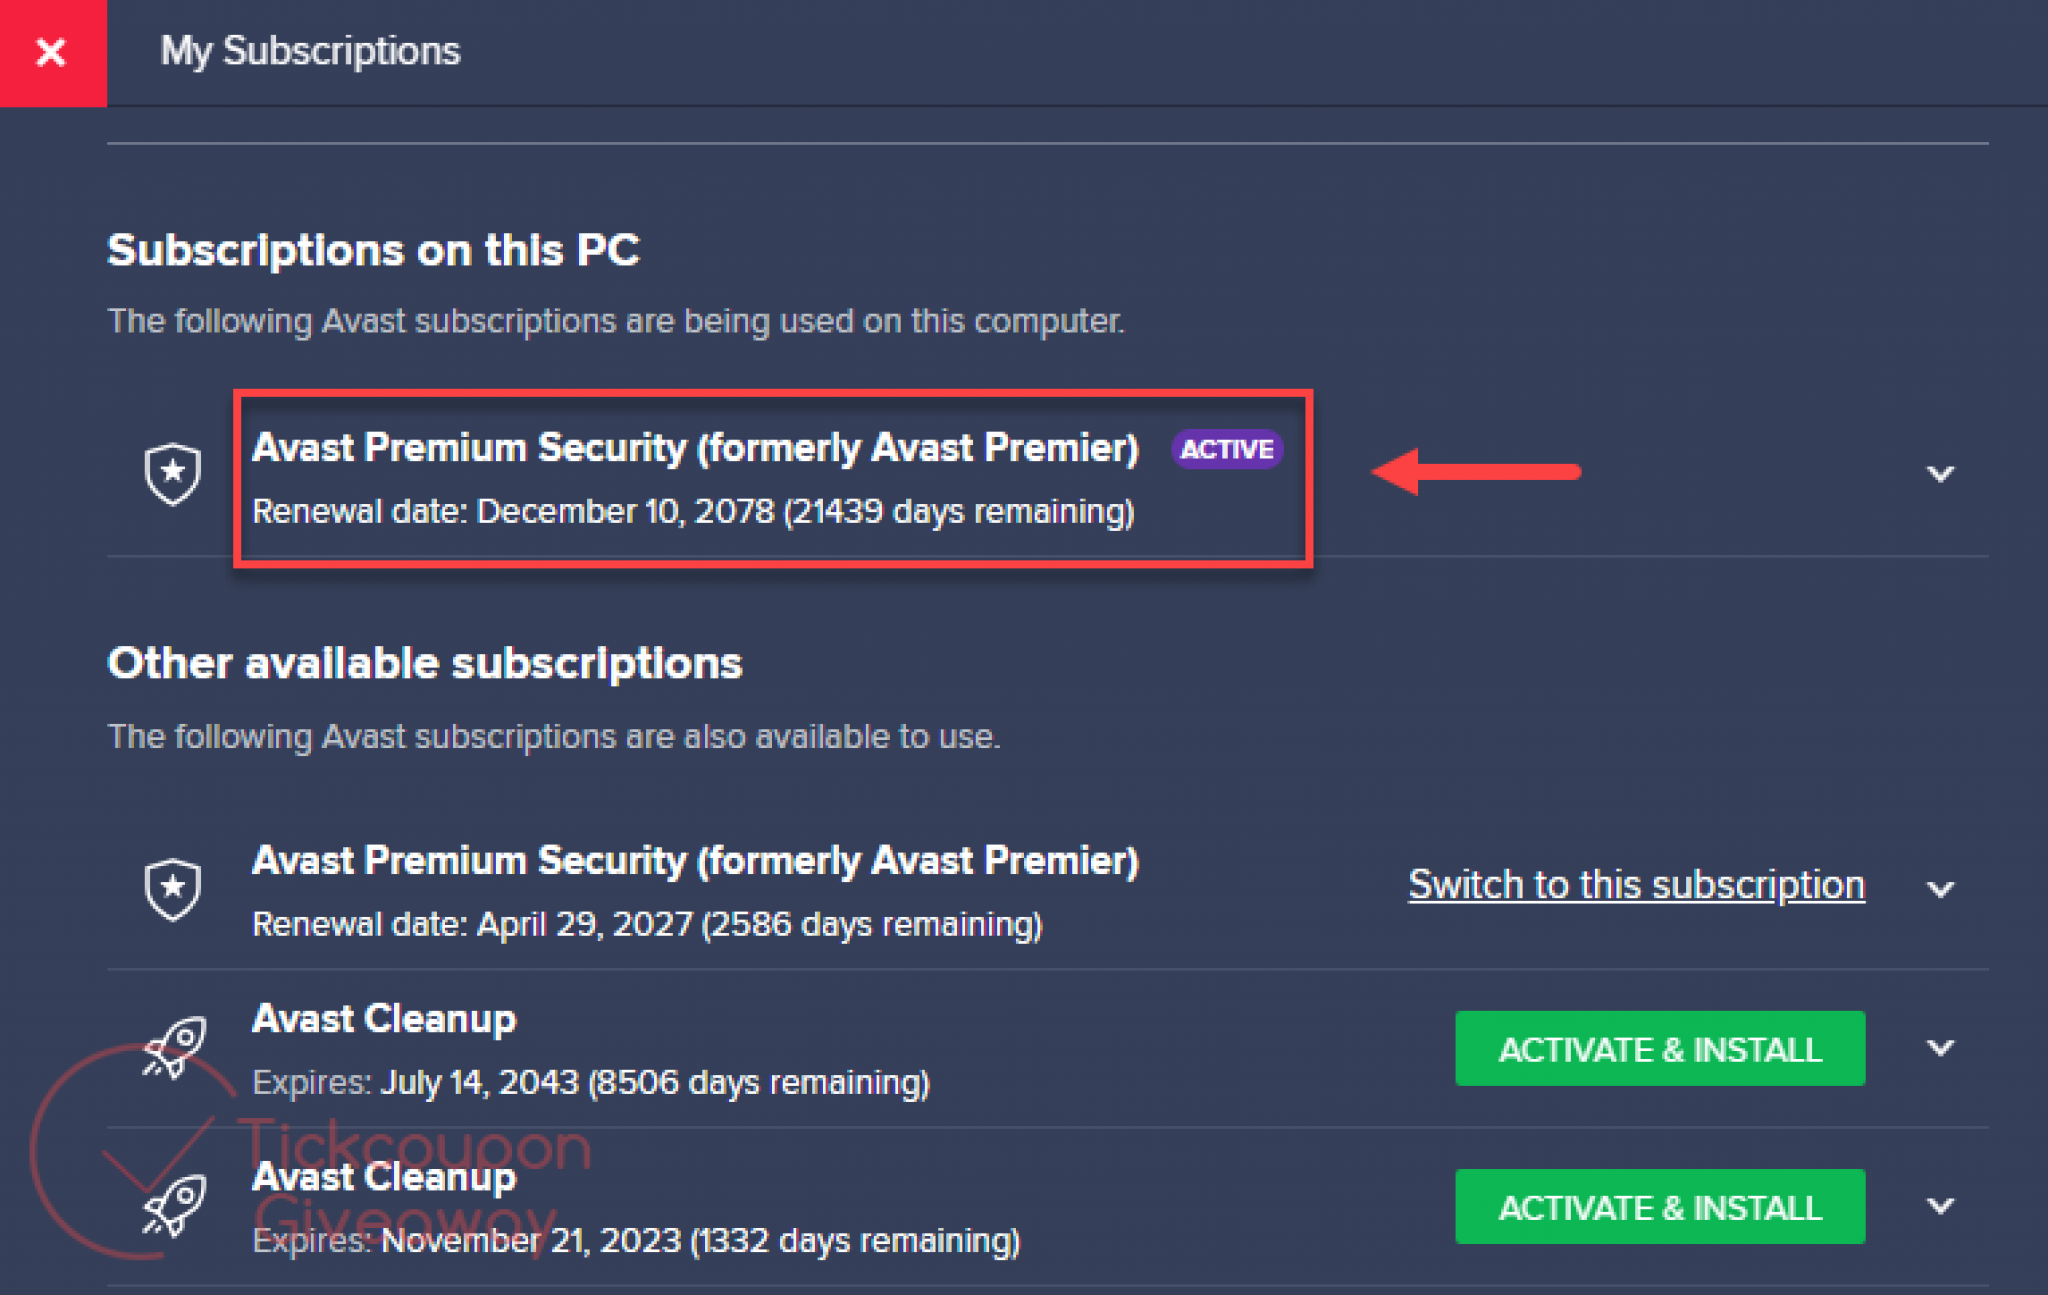Expand Avast Cleanup expiring July 14, 2043
2048x1295 pixels.
pyautogui.click(x=1940, y=1048)
